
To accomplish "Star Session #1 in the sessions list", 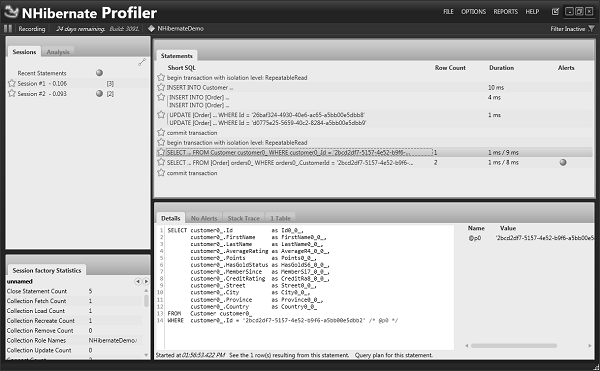I will tap(12, 83).
